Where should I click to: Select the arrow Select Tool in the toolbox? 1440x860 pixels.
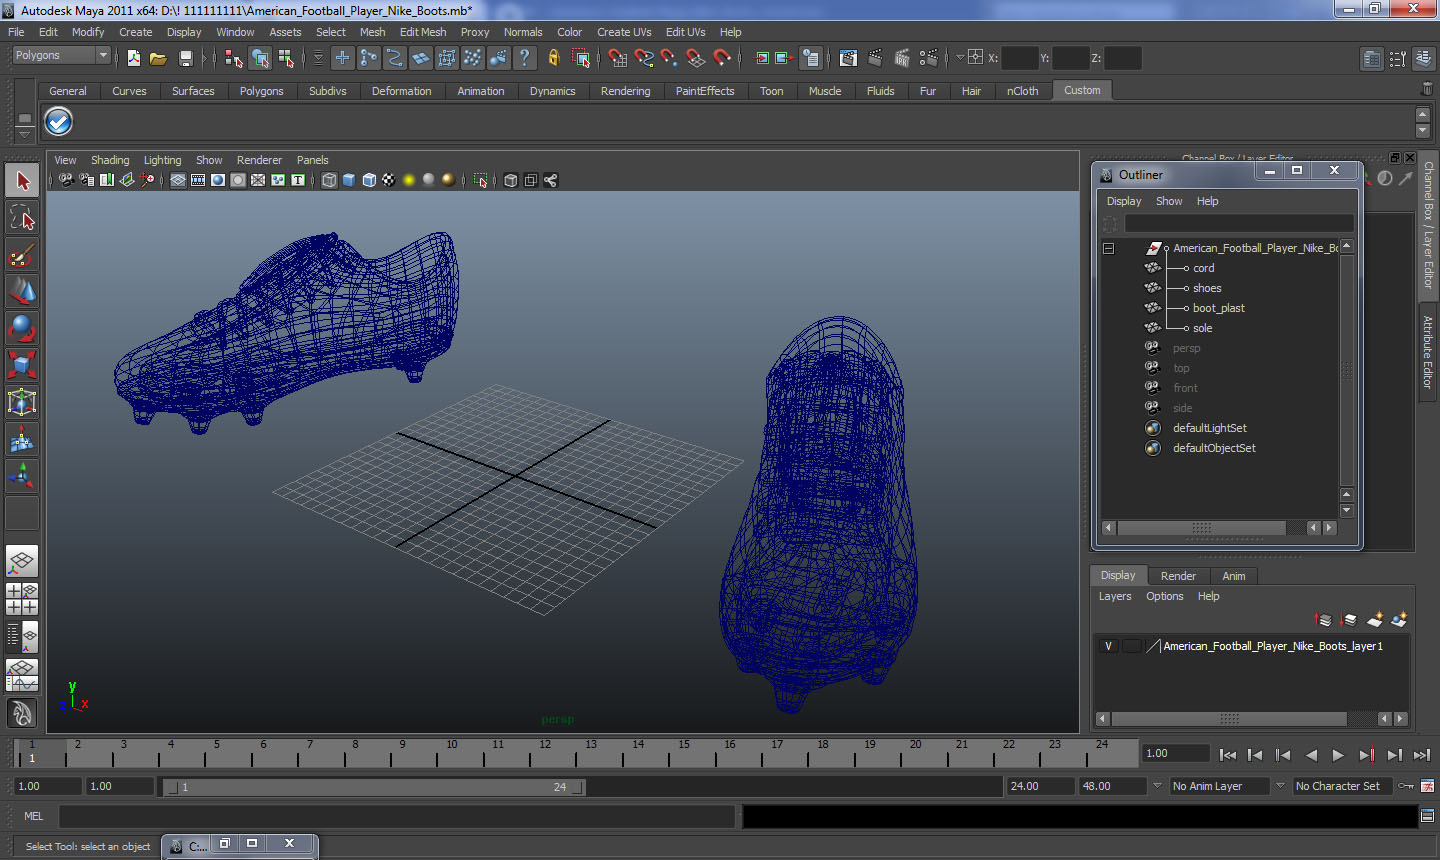point(22,181)
